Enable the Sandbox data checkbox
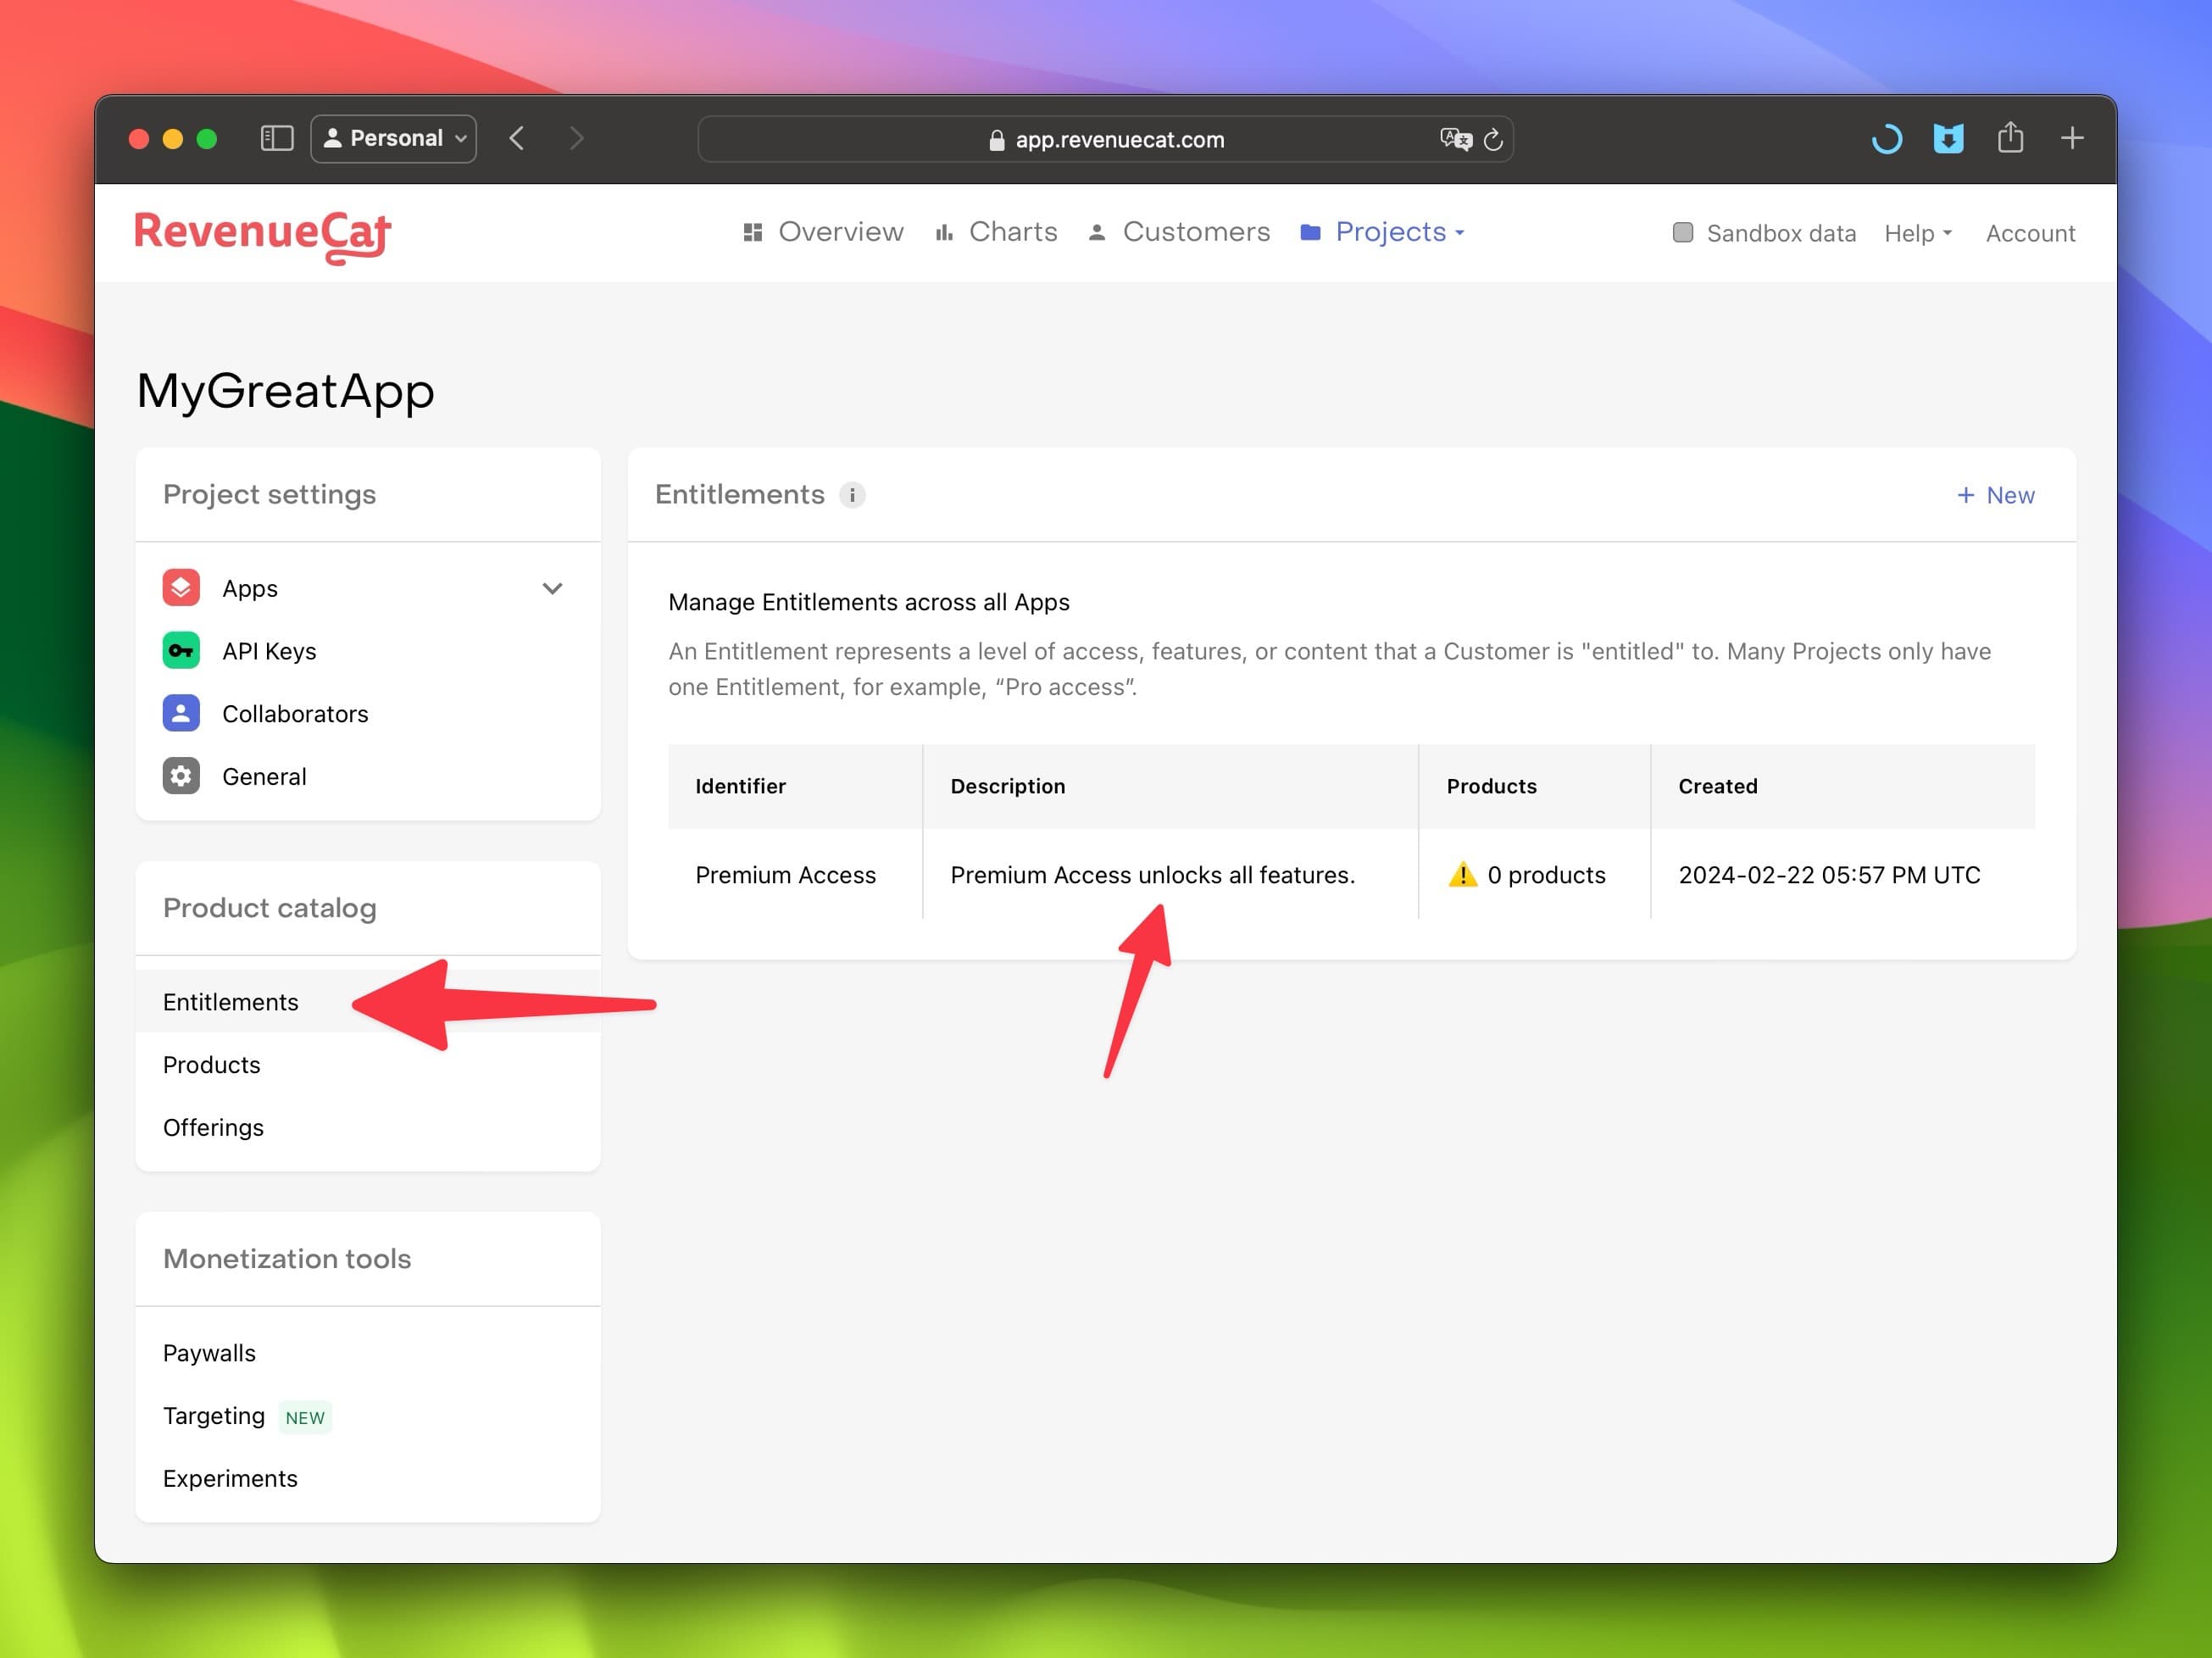2212x1658 pixels. point(1683,233)
